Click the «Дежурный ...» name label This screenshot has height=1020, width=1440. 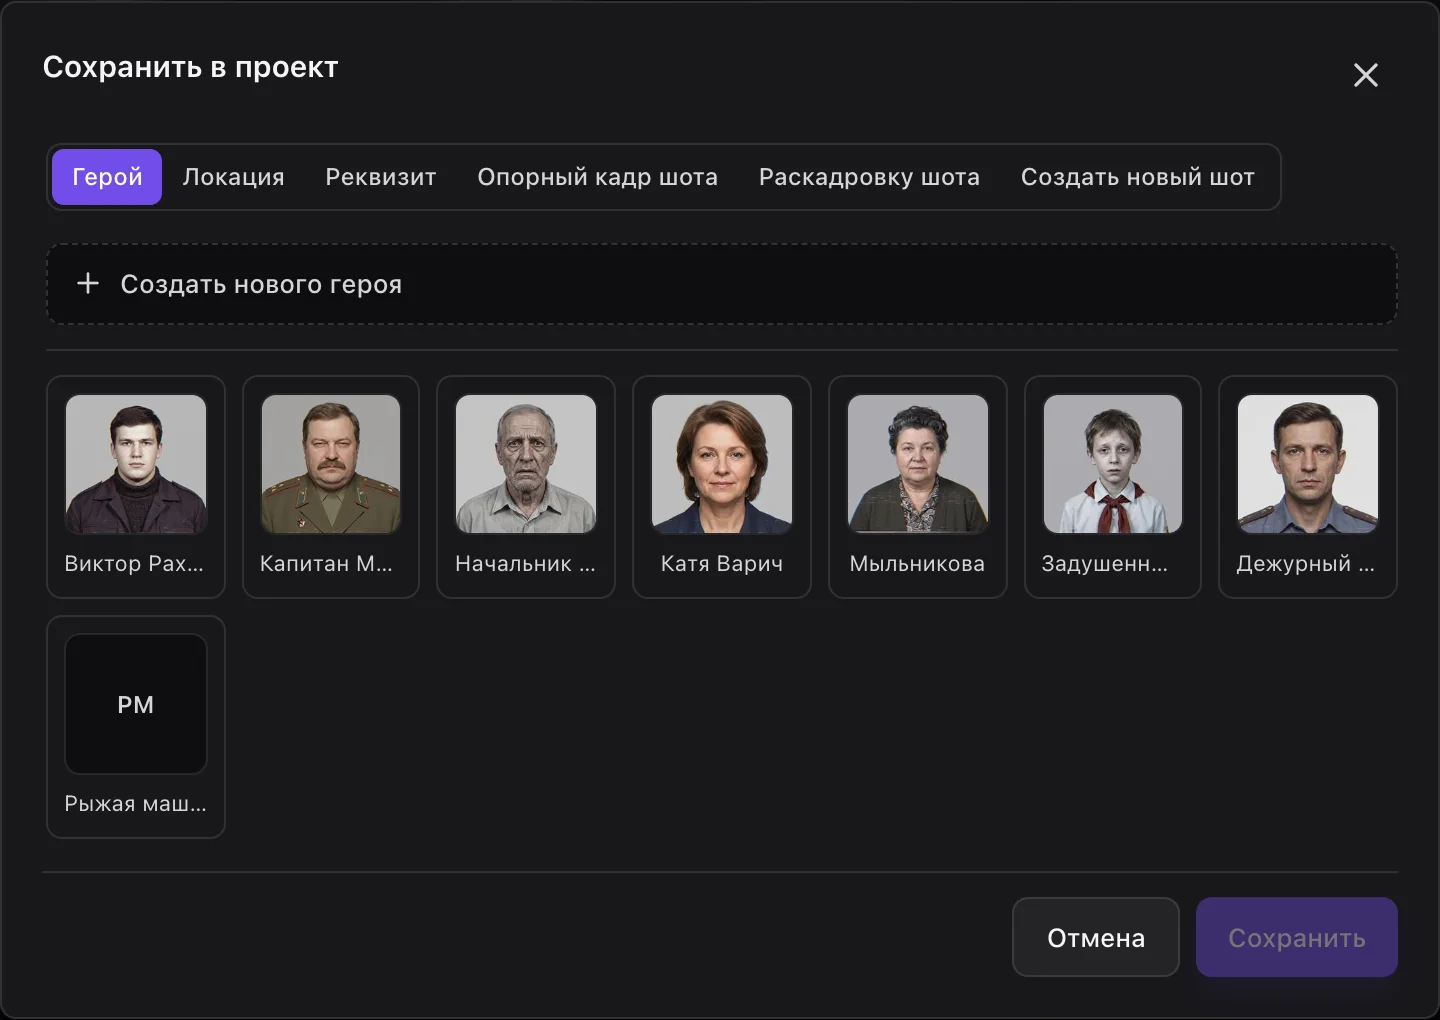(x=1306, y=564)
